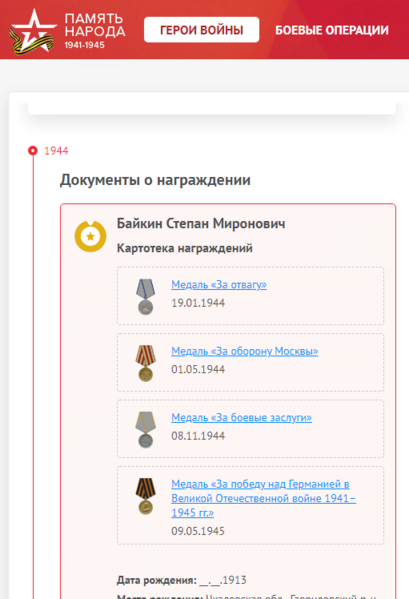The image size is (409, 599).
Task: Open link Медаль «За отвагу»
Action: click(x=219, y=285)
